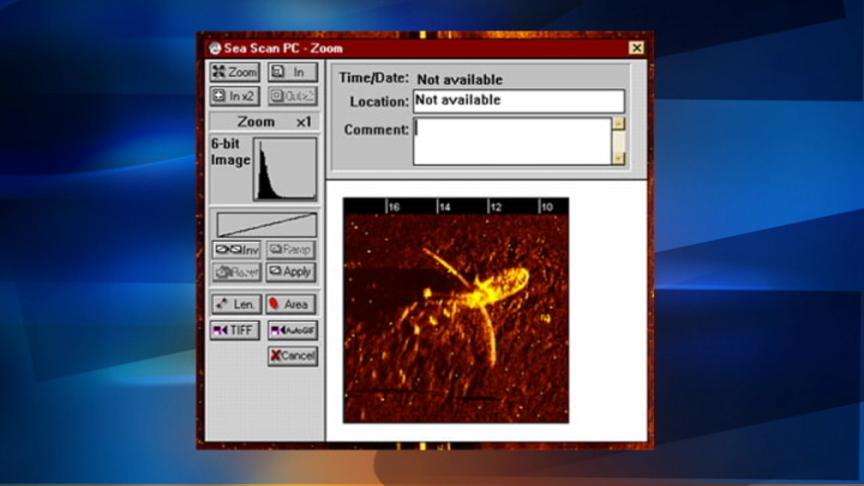Select the In x2 zoom button
The height and width of the screenshot is (486, 864).
point(235,96)
